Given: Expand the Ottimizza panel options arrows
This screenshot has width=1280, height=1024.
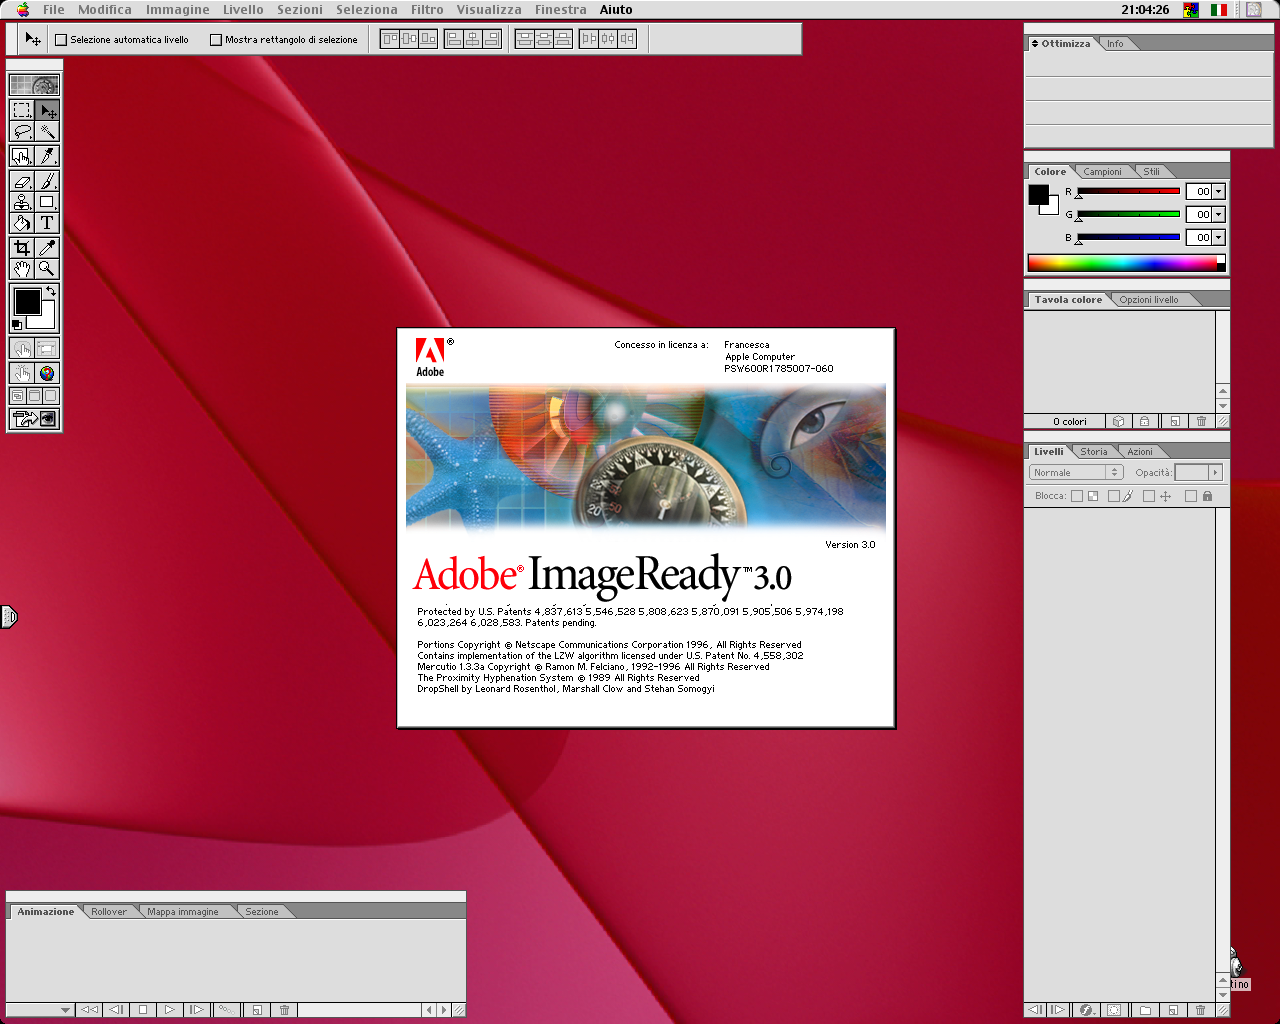Looking at the screenshot, I should [x=1035, y=44].
